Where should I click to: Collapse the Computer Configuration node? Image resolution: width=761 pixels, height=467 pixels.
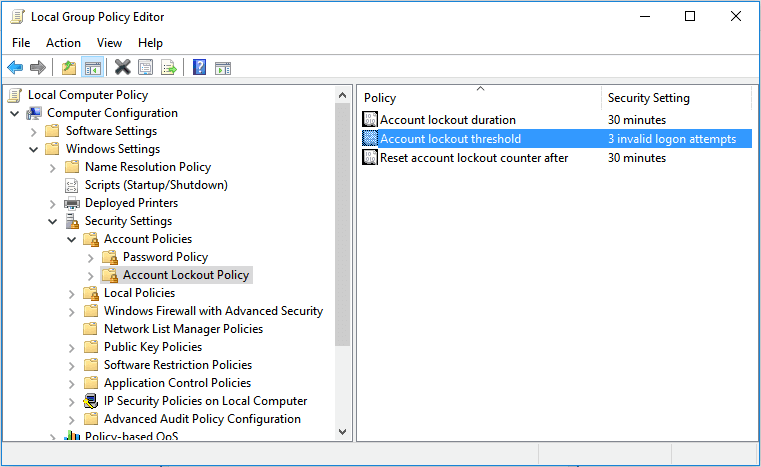(15, 114)
